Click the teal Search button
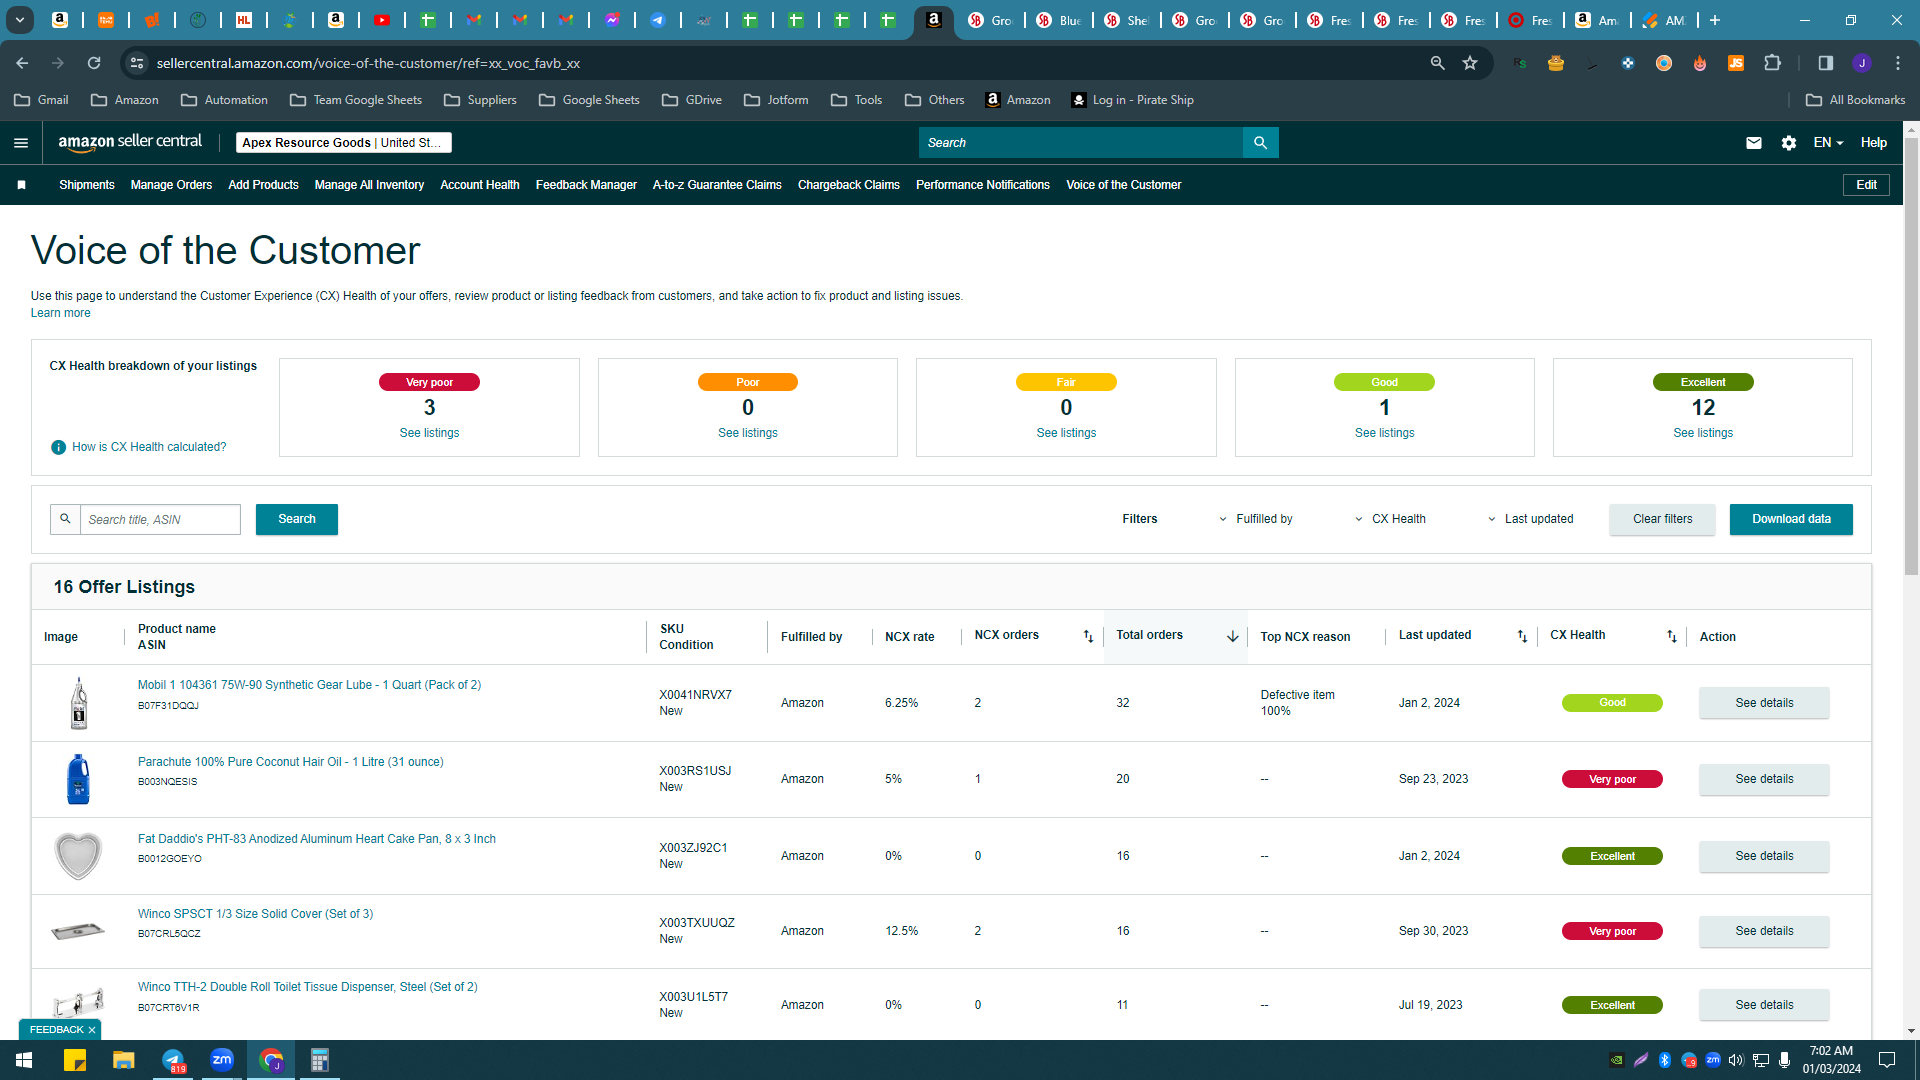Image resolution: width=1920 pixels, height=1080 pixels. pyautogui.click(x=297, y=519)
